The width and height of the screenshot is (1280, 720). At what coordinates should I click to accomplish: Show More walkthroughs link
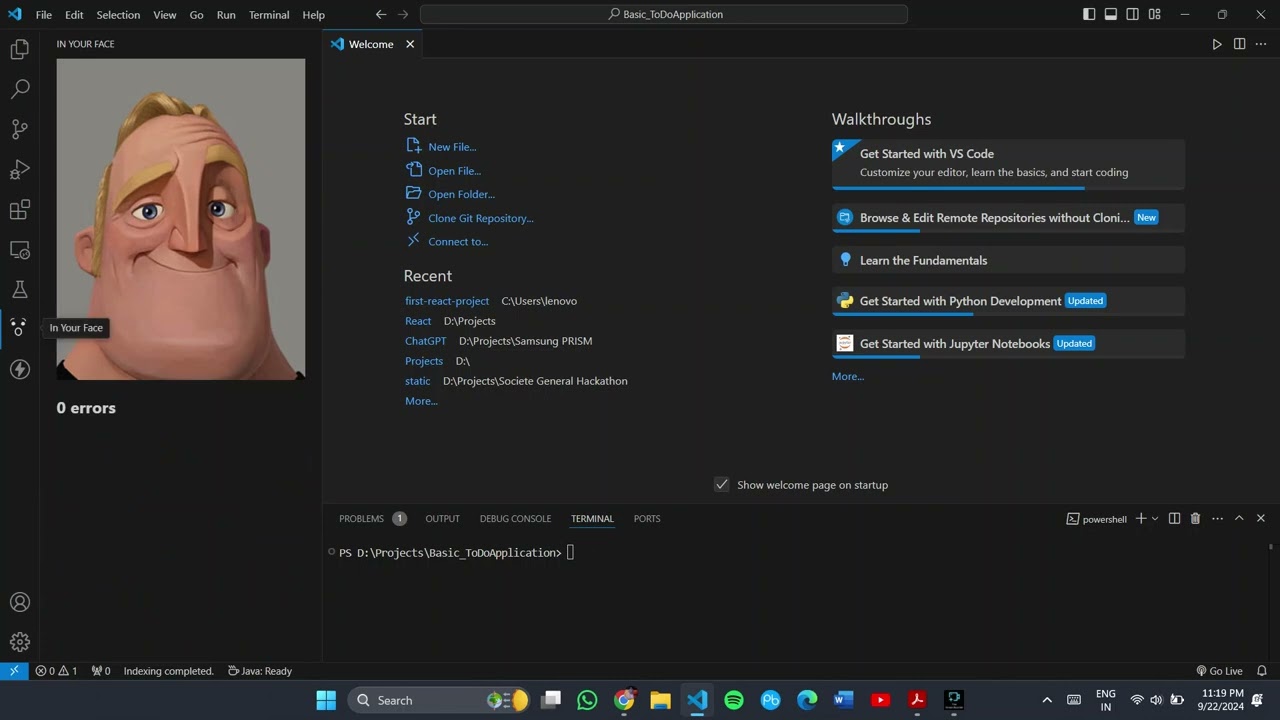[x=848, y=376]
